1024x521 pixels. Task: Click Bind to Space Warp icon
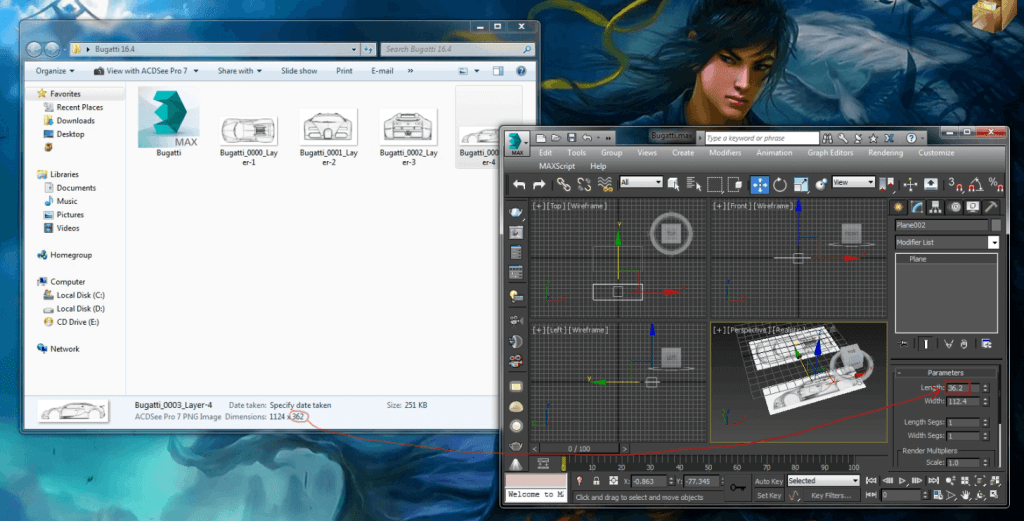coord(605,185)
